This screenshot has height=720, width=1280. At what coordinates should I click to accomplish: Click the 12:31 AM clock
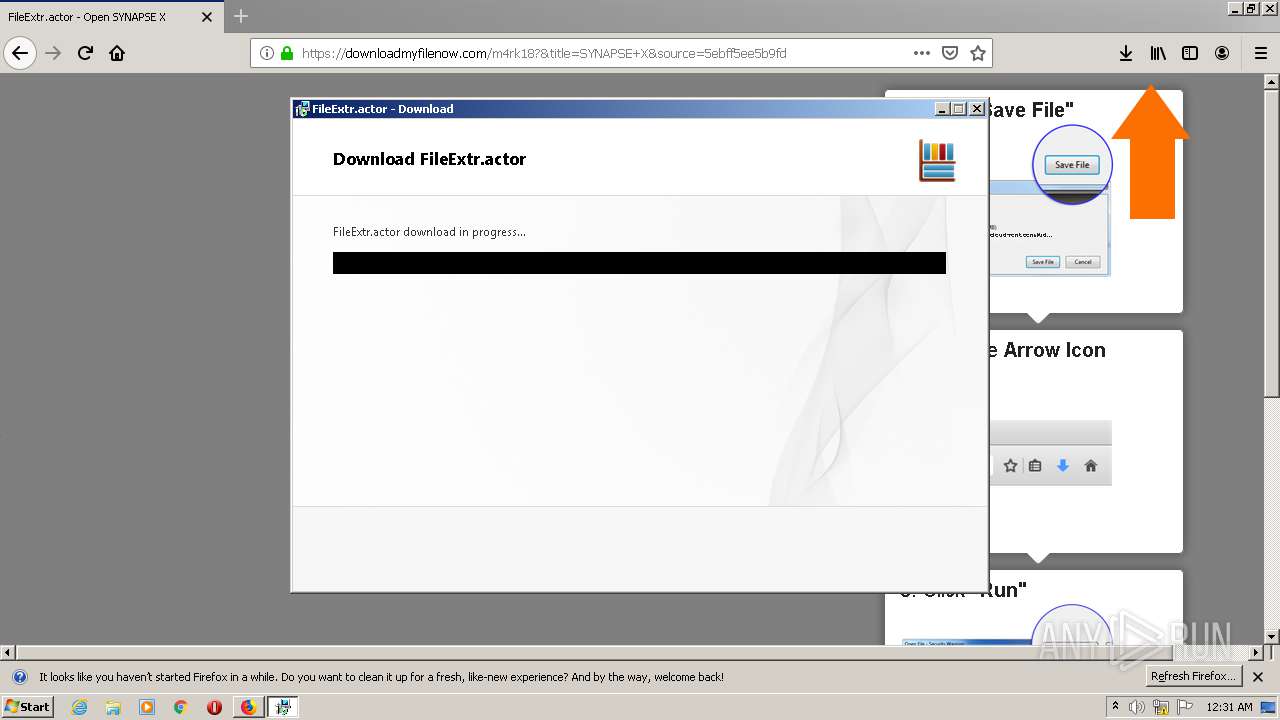click(1229, 707)
